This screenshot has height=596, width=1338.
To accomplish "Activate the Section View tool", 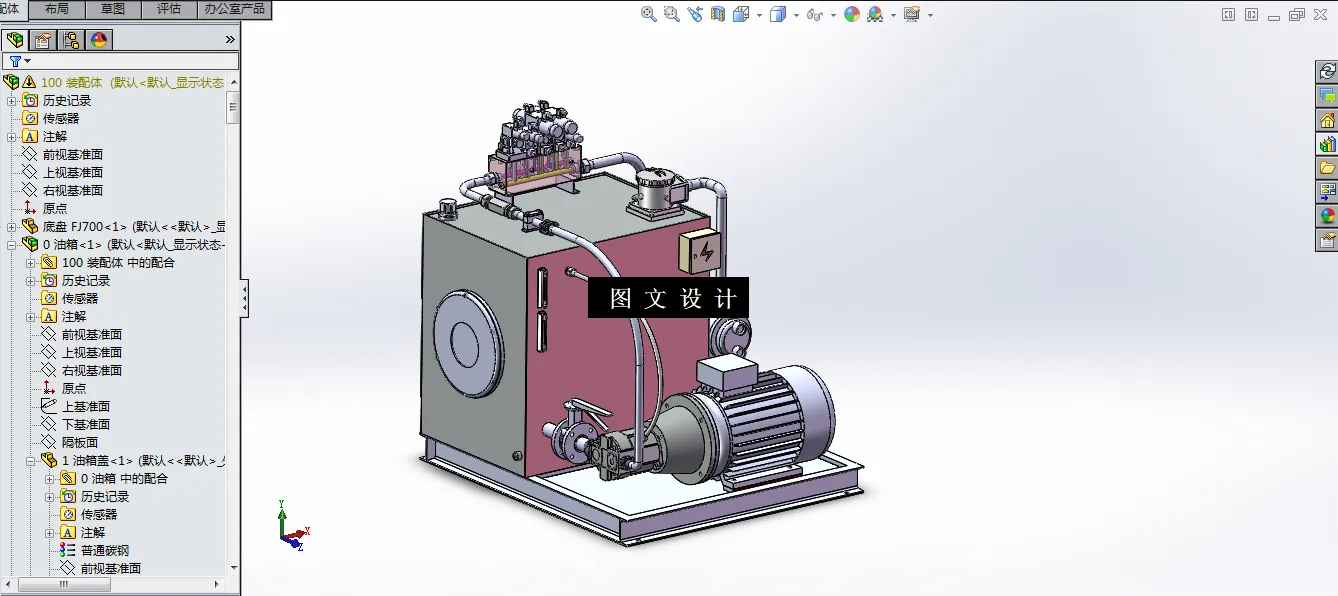I will pos(718,14).
